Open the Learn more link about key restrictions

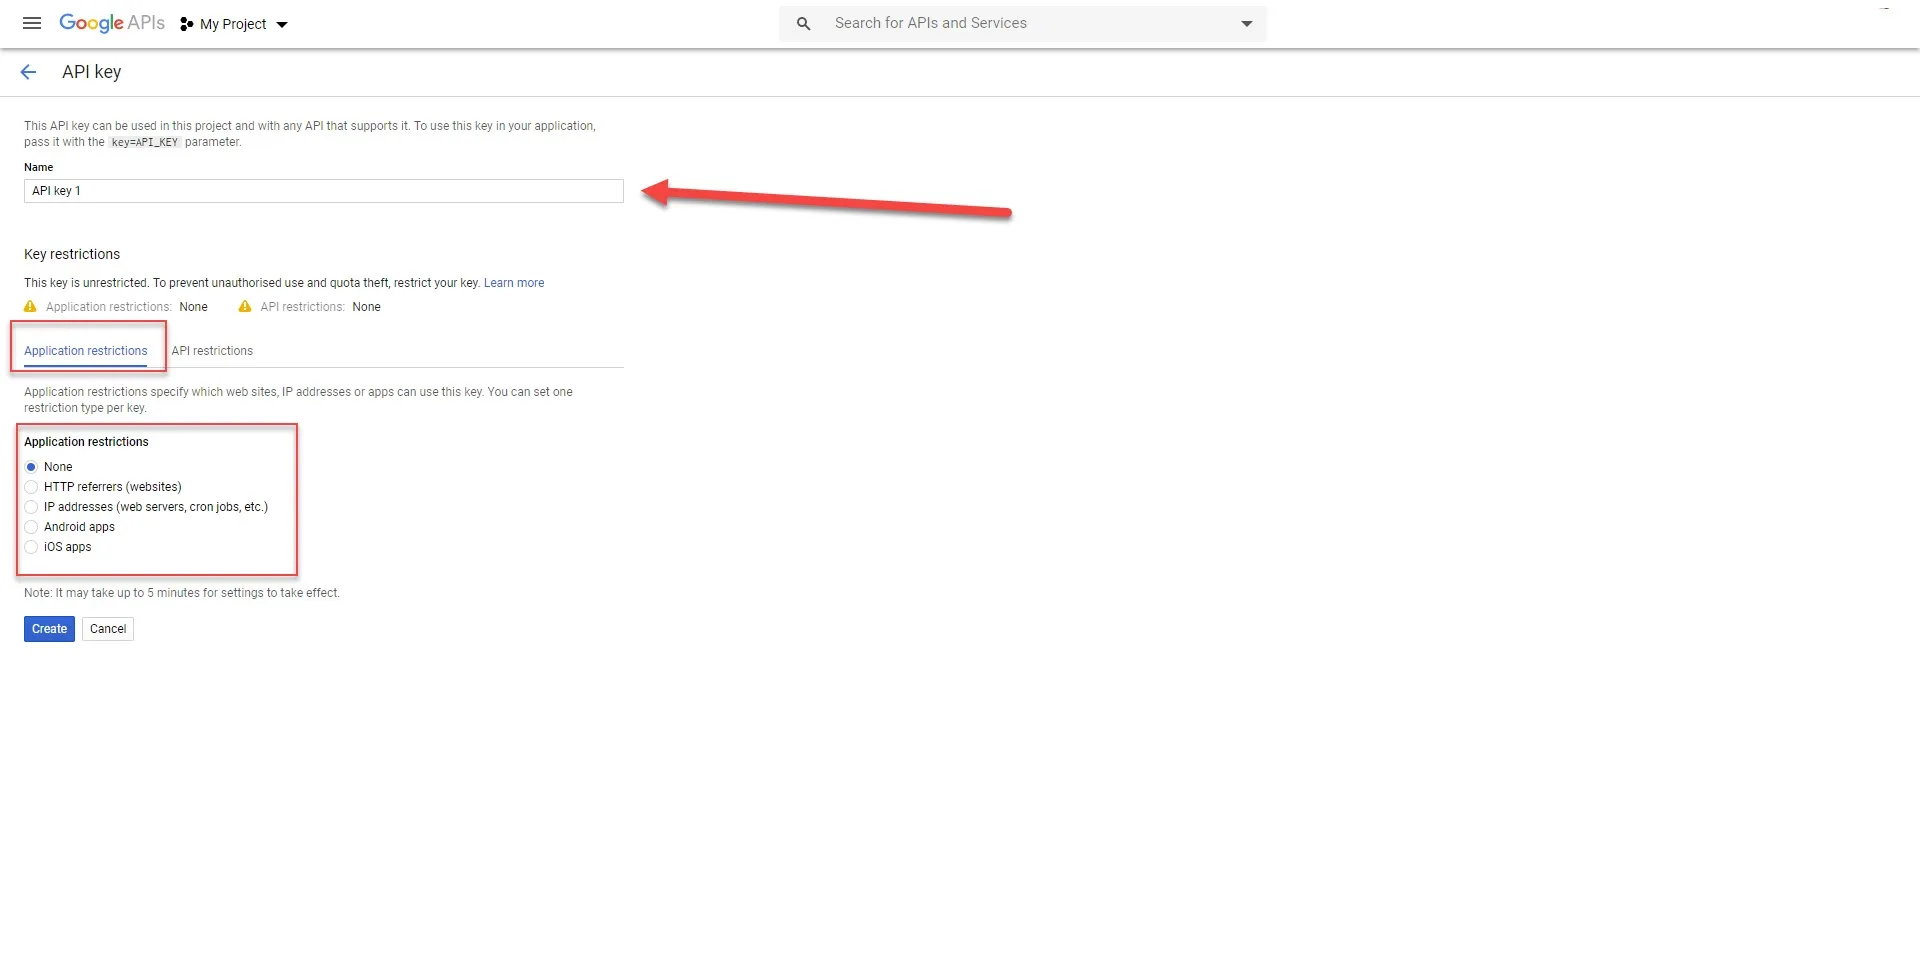click(514, 283)
